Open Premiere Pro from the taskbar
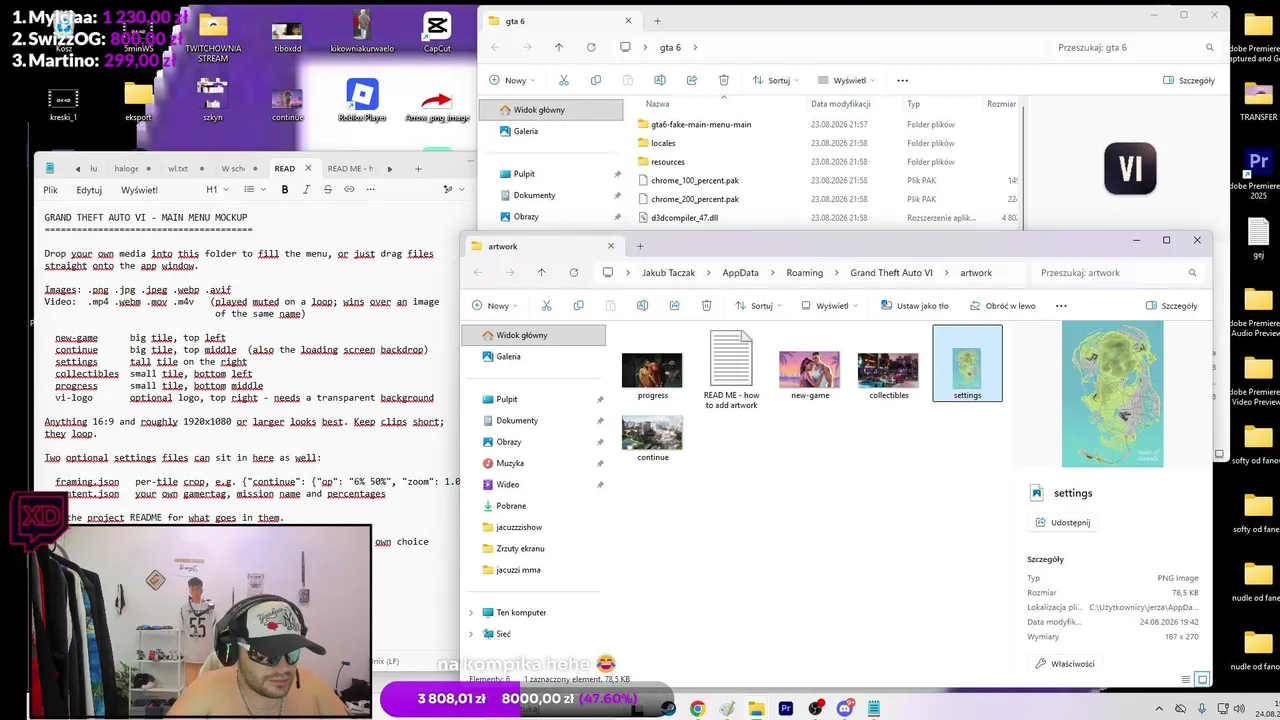 pyautogui.click(x=786, y=709)
